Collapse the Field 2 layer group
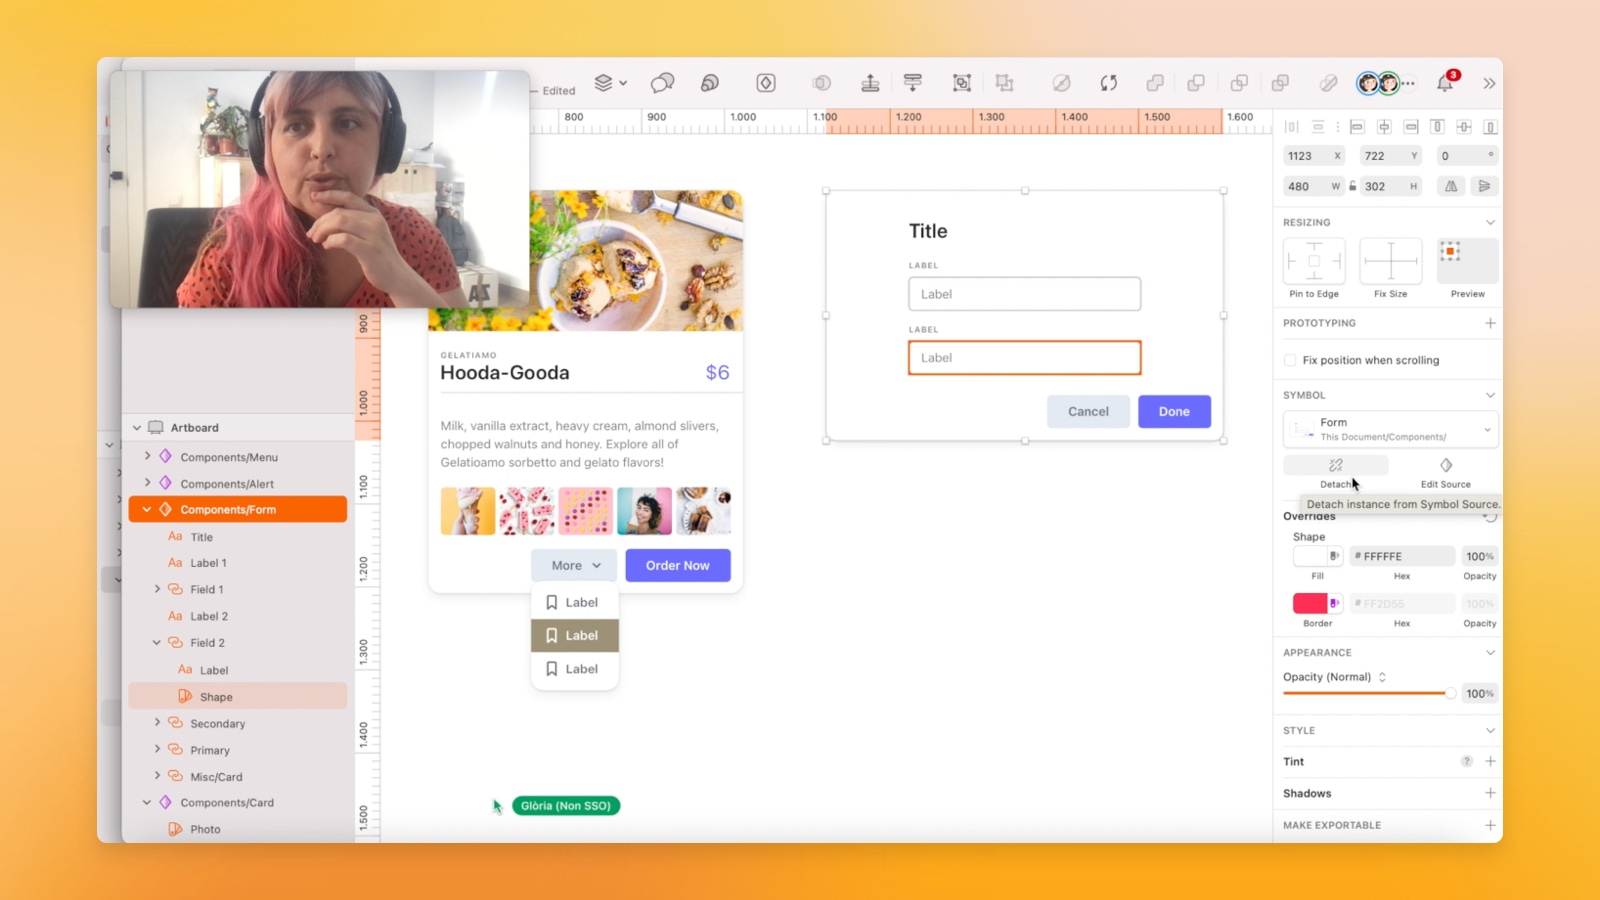The image size is (1600, 900). 157,643
